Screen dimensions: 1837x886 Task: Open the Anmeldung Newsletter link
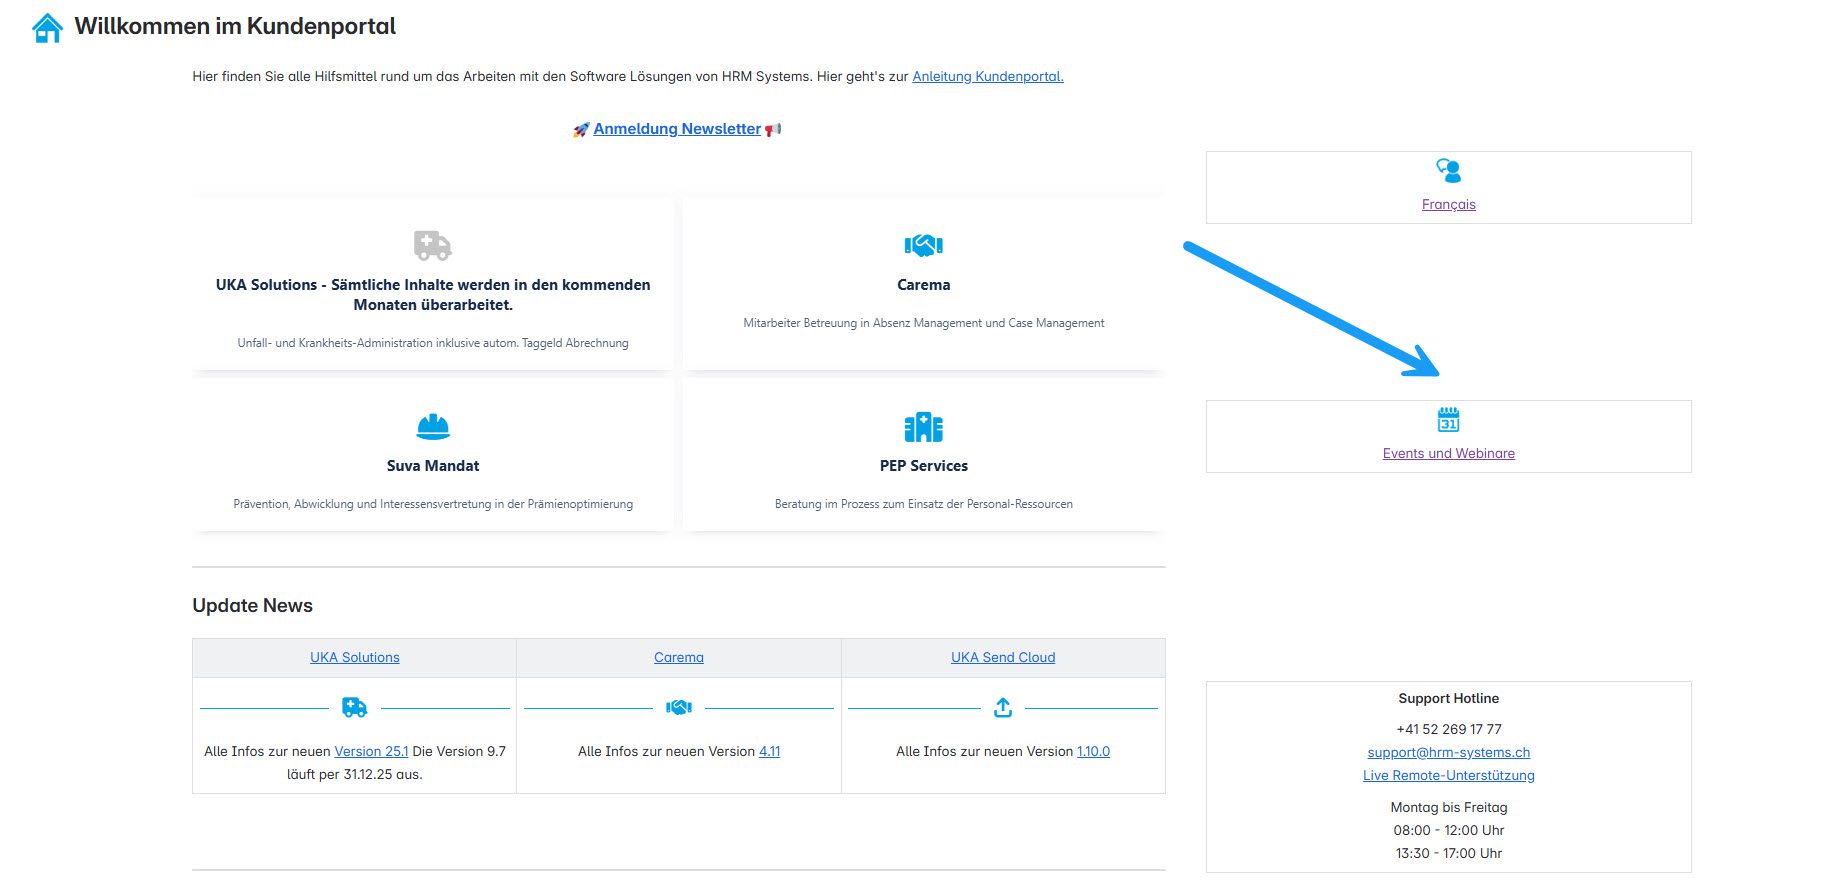677,129
